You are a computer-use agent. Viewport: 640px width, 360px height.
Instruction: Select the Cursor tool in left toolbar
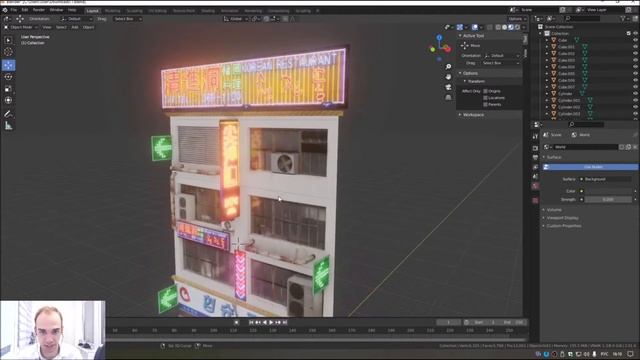pyautogui.click(x=8, y=52)
